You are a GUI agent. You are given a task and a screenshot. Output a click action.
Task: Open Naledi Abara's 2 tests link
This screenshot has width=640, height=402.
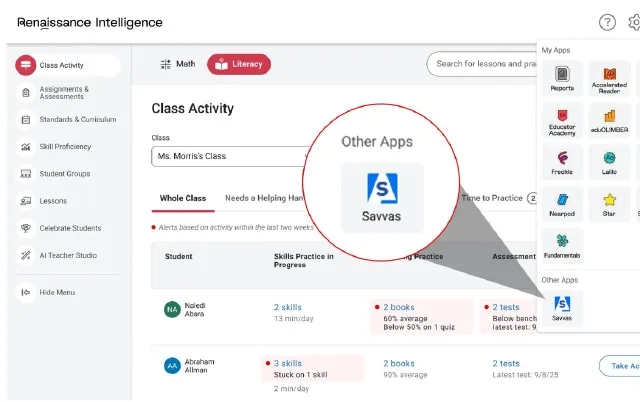(x=506, y=307)
